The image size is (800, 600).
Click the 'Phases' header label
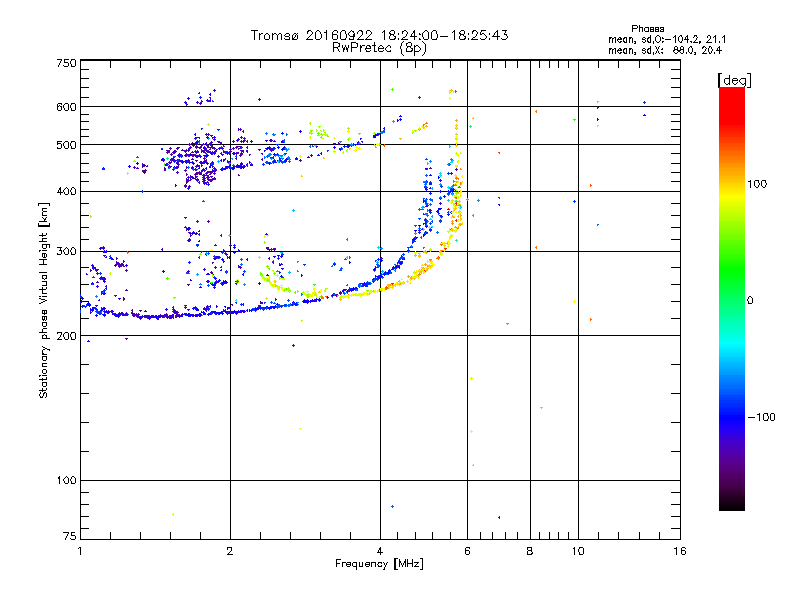647,29
